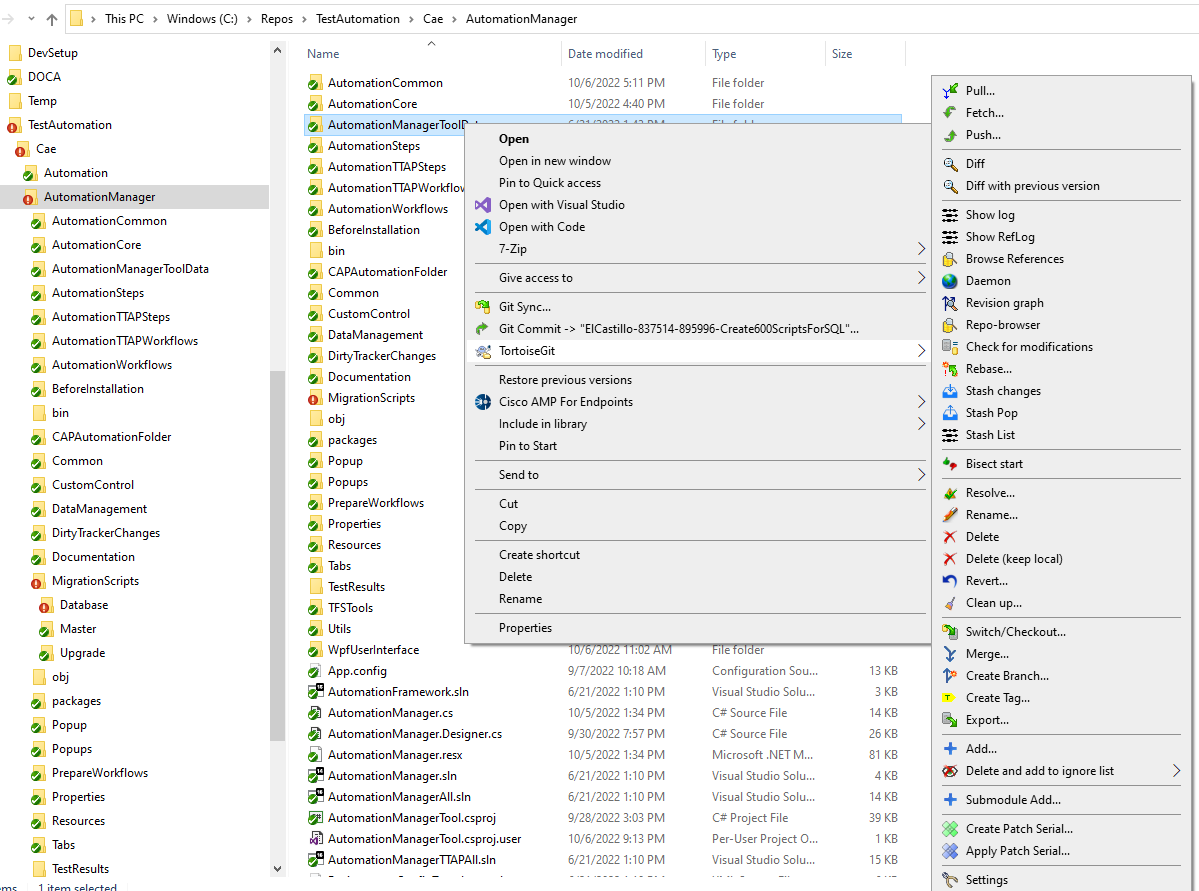Click Windows (C:) in the breadcrumb
1199x891 pixels.
point(202,19)
